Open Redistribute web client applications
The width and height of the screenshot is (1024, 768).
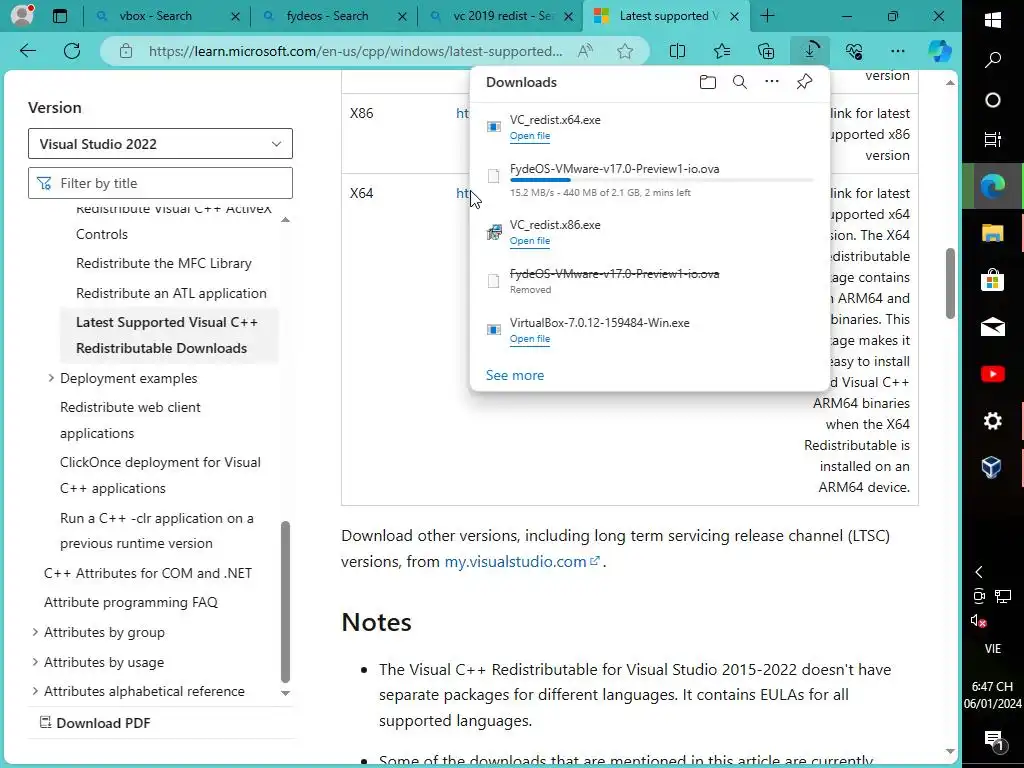[x=131, y=420]
